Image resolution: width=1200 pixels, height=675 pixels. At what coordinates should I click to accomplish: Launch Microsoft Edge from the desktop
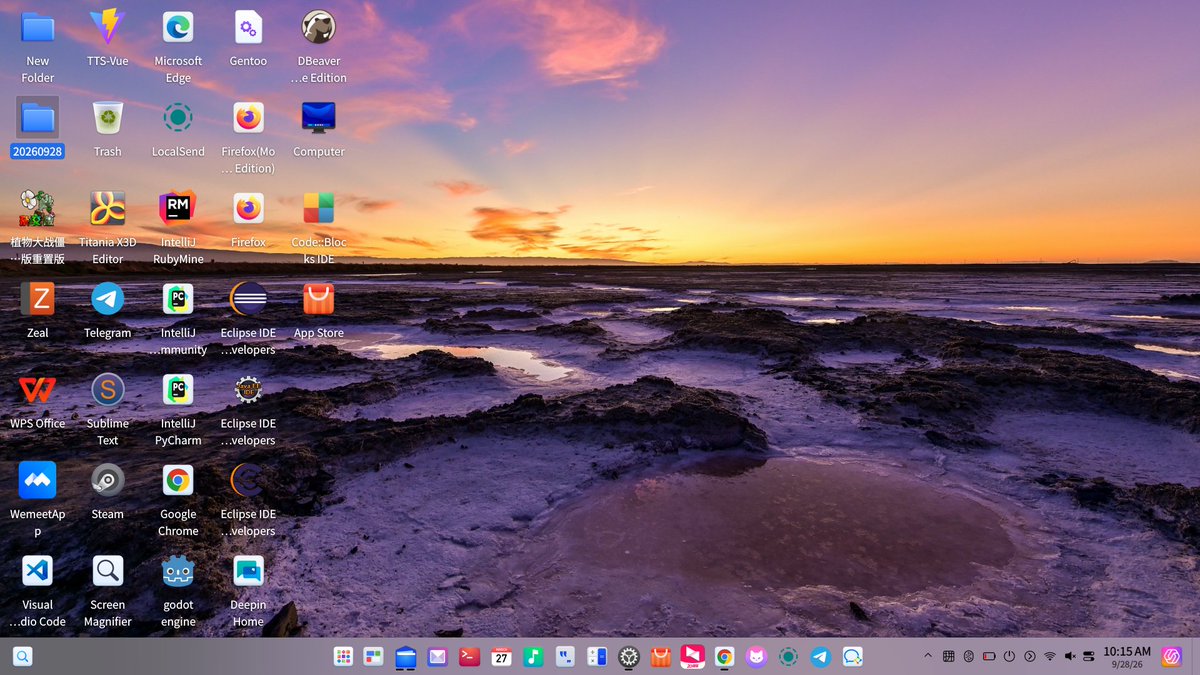(178, 27)
